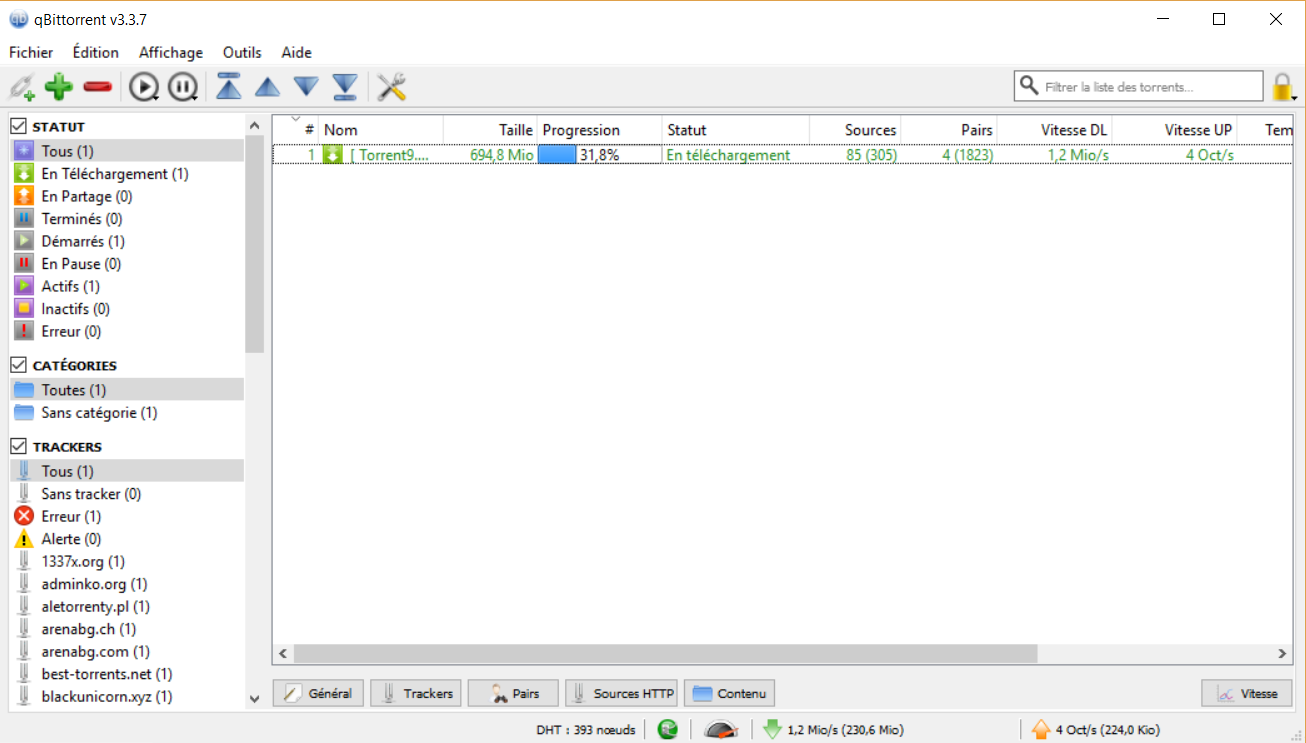Screen dimensions: 1306x743
Task: Open the dropdown arrow beside the padlock
Action: click(x=1295, y=98)
